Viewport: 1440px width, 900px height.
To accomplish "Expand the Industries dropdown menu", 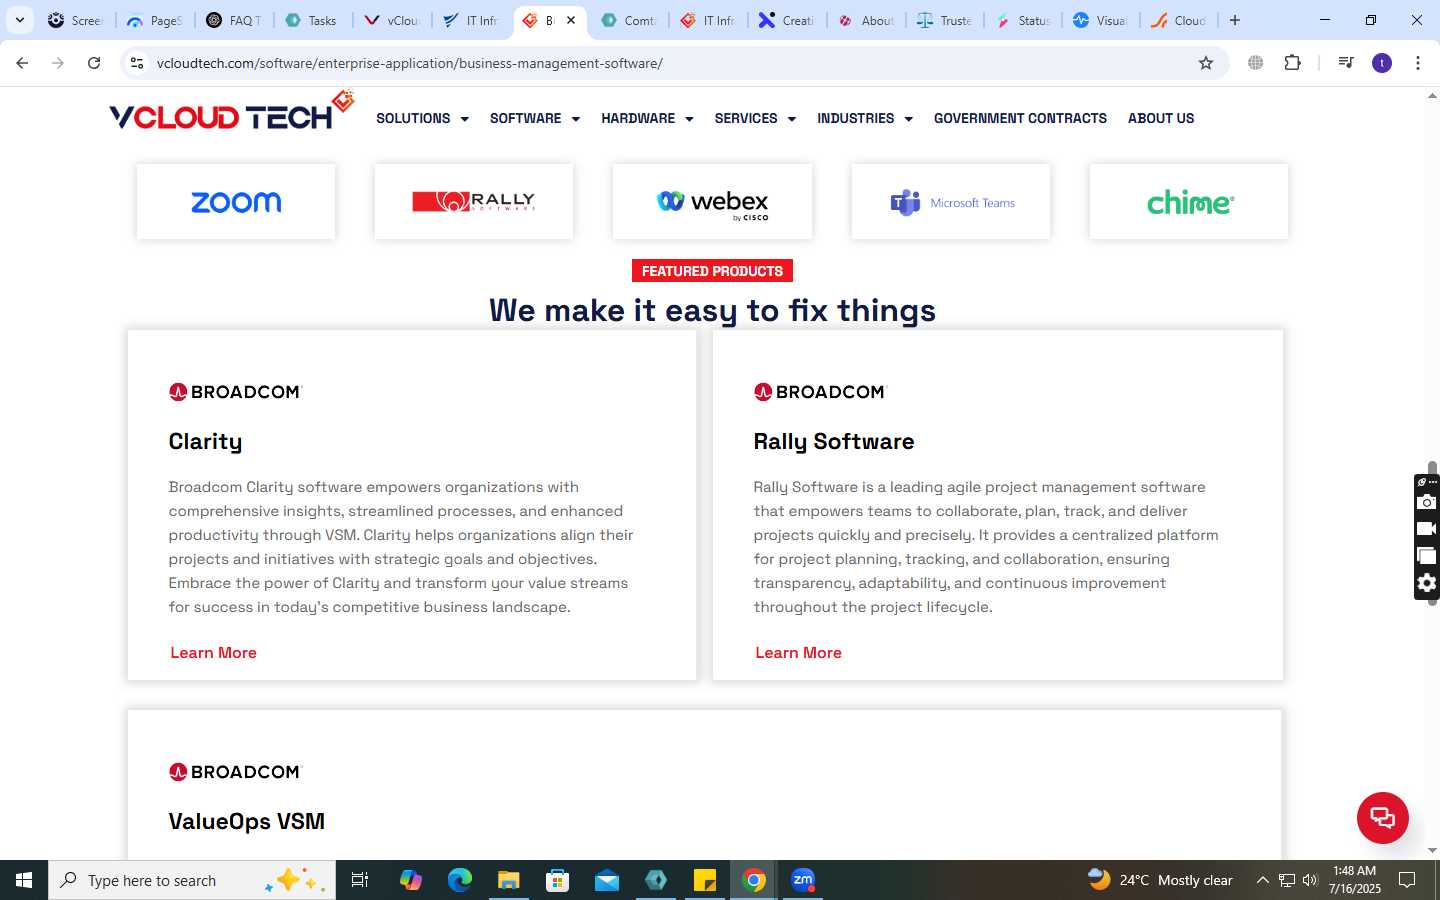I will point(865,118).
